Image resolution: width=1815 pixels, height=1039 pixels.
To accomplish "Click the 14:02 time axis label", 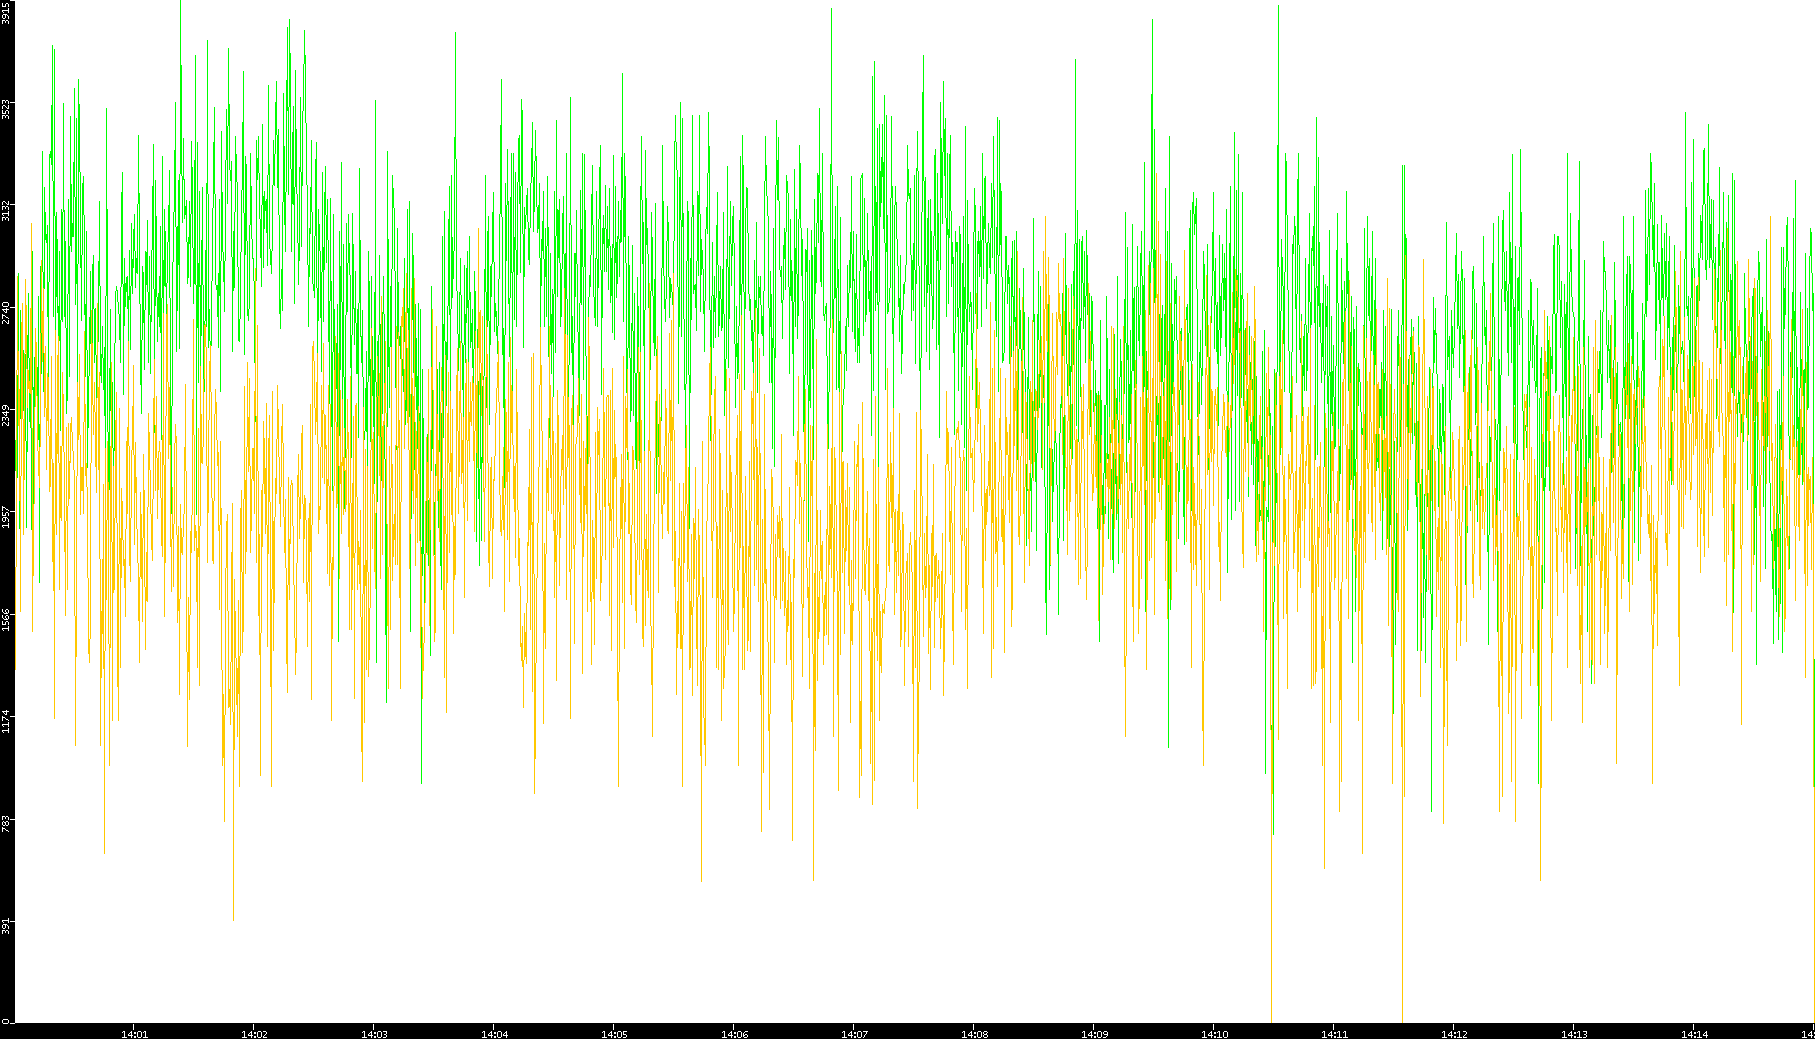I will click(x=254, y=1033).
